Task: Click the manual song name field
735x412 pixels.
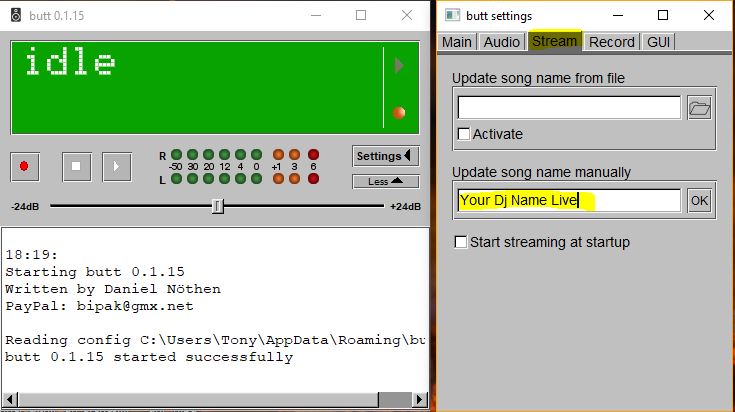Action: (x=569, y=201)
